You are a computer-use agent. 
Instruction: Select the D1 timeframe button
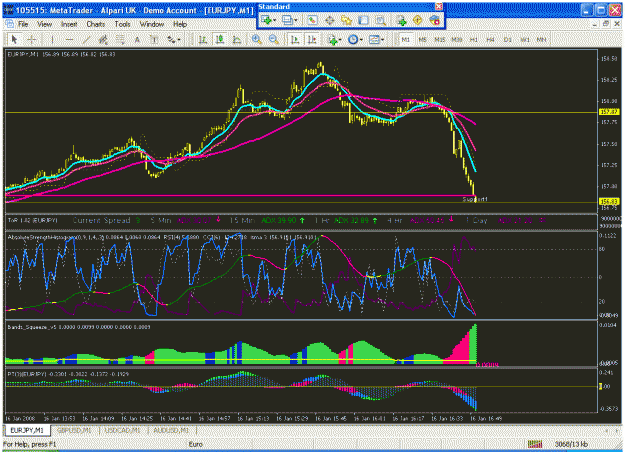pos(507,39)
